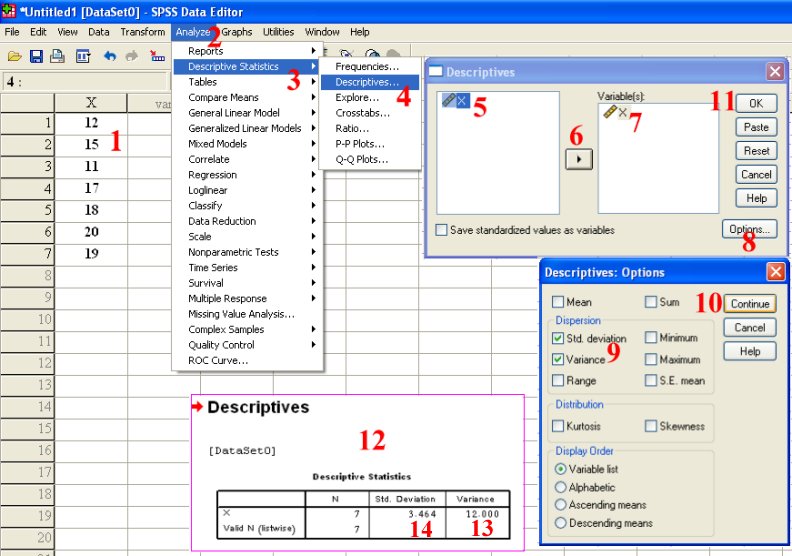The image size is (792, 556).
Task: Click the Go to case toolbar icon
Action: pyautogui.click(x=157, y=56)
